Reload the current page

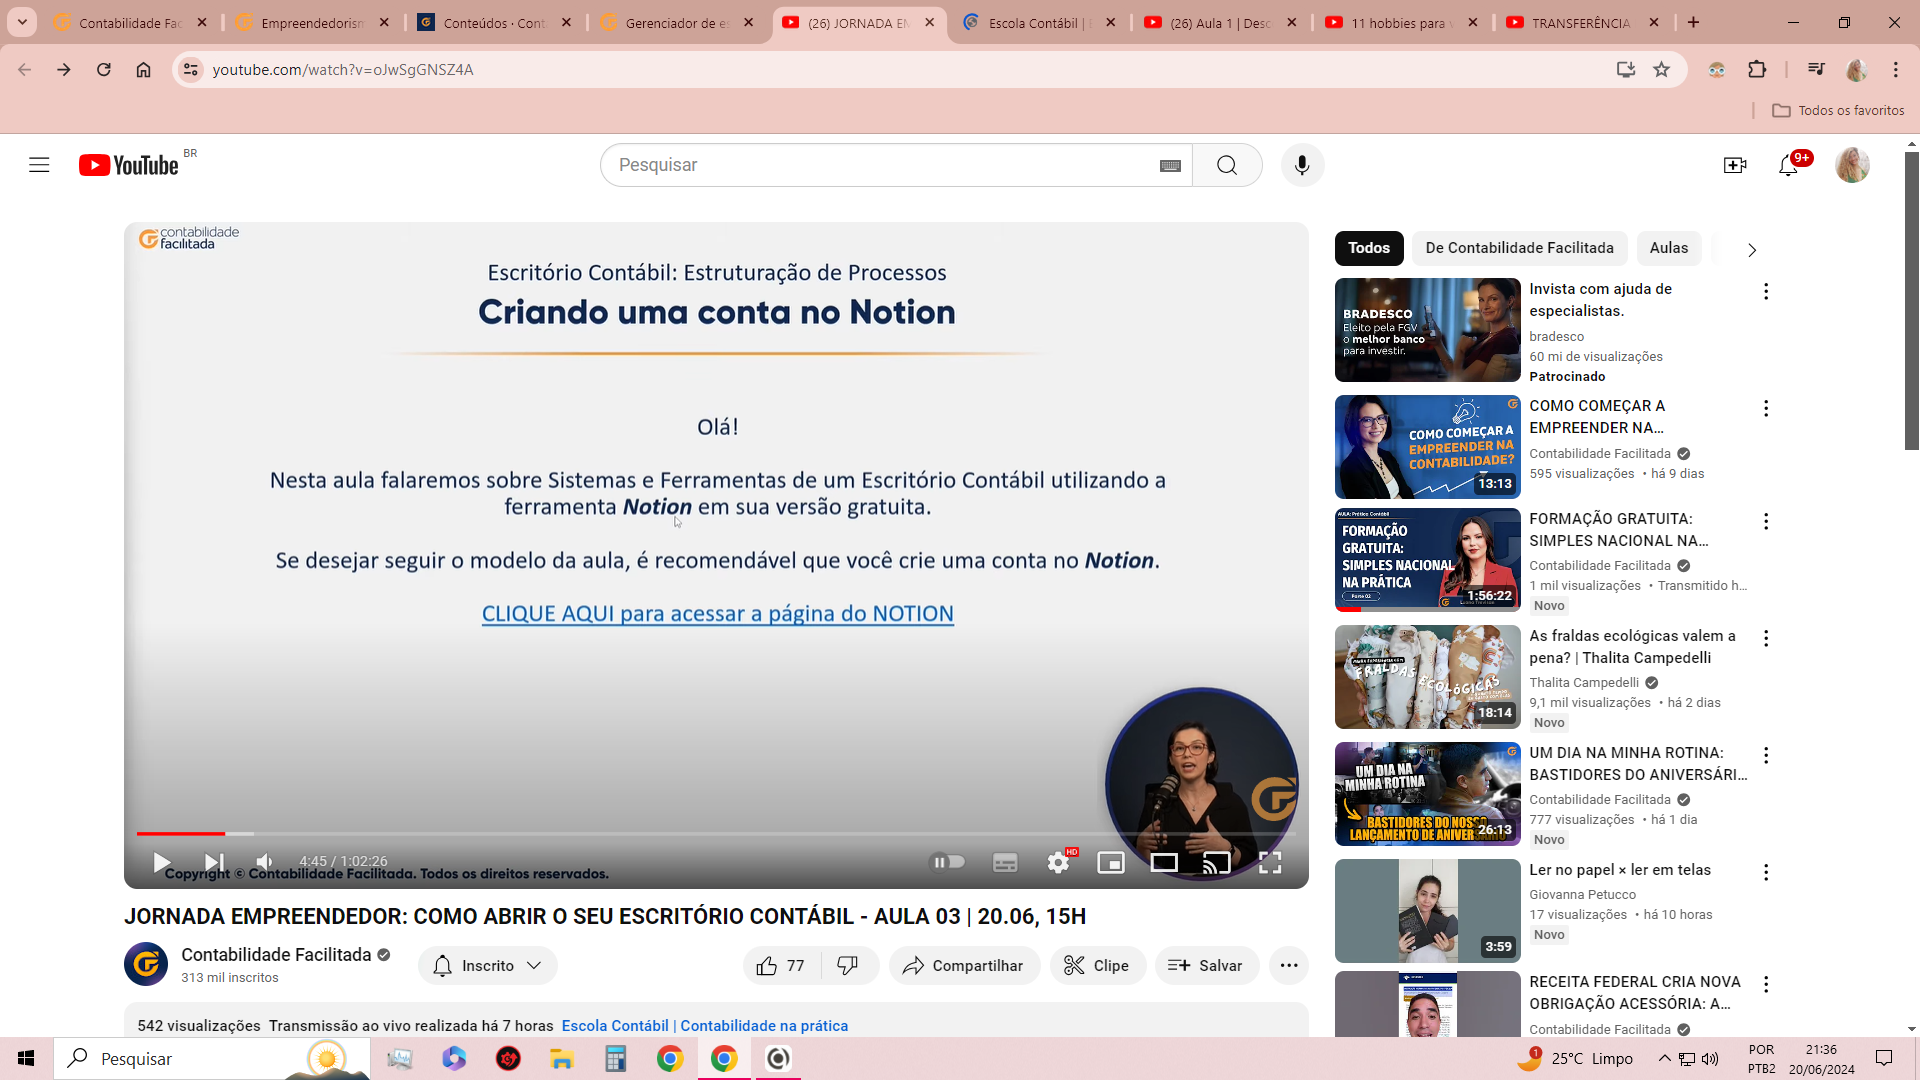[x=104, y=69]
